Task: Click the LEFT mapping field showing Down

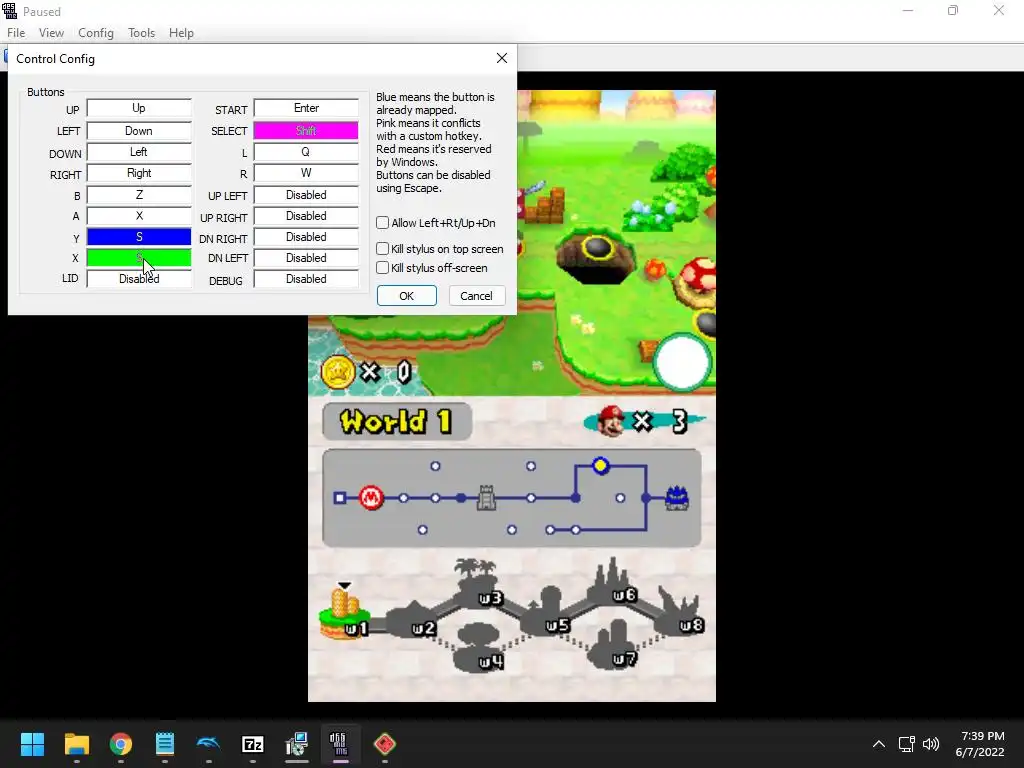Action: (x=139, y=131)
